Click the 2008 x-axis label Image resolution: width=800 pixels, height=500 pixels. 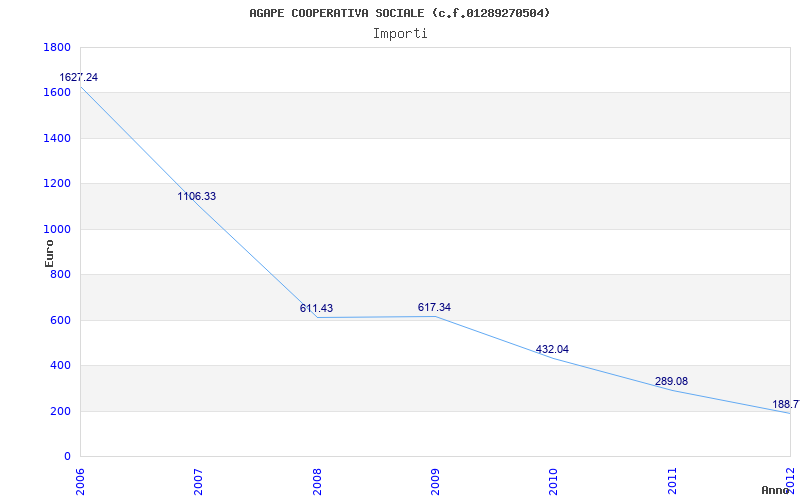coord(317,481)
